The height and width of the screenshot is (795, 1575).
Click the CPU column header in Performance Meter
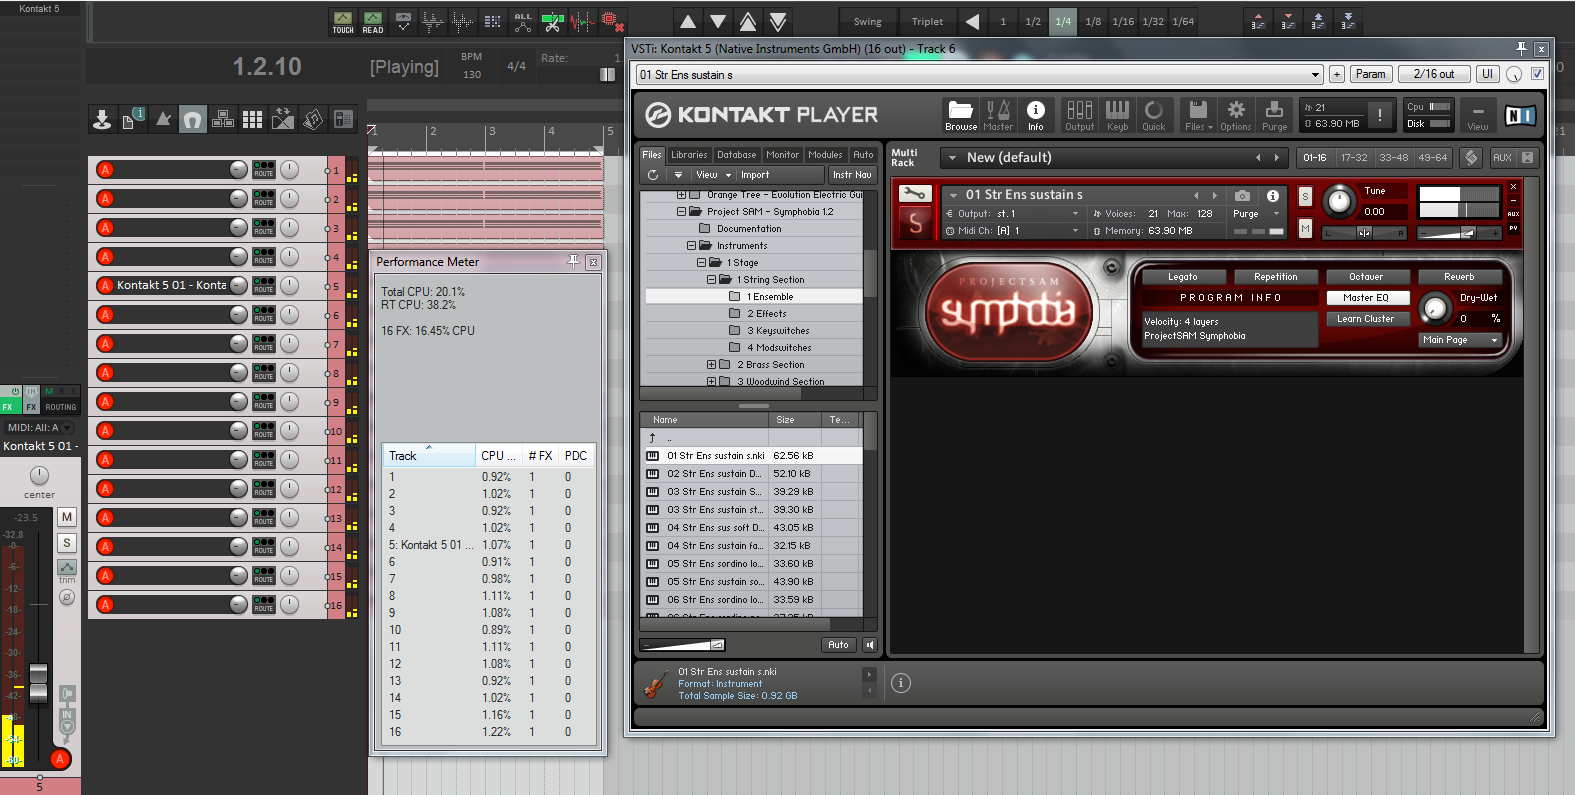pos(498,456)
